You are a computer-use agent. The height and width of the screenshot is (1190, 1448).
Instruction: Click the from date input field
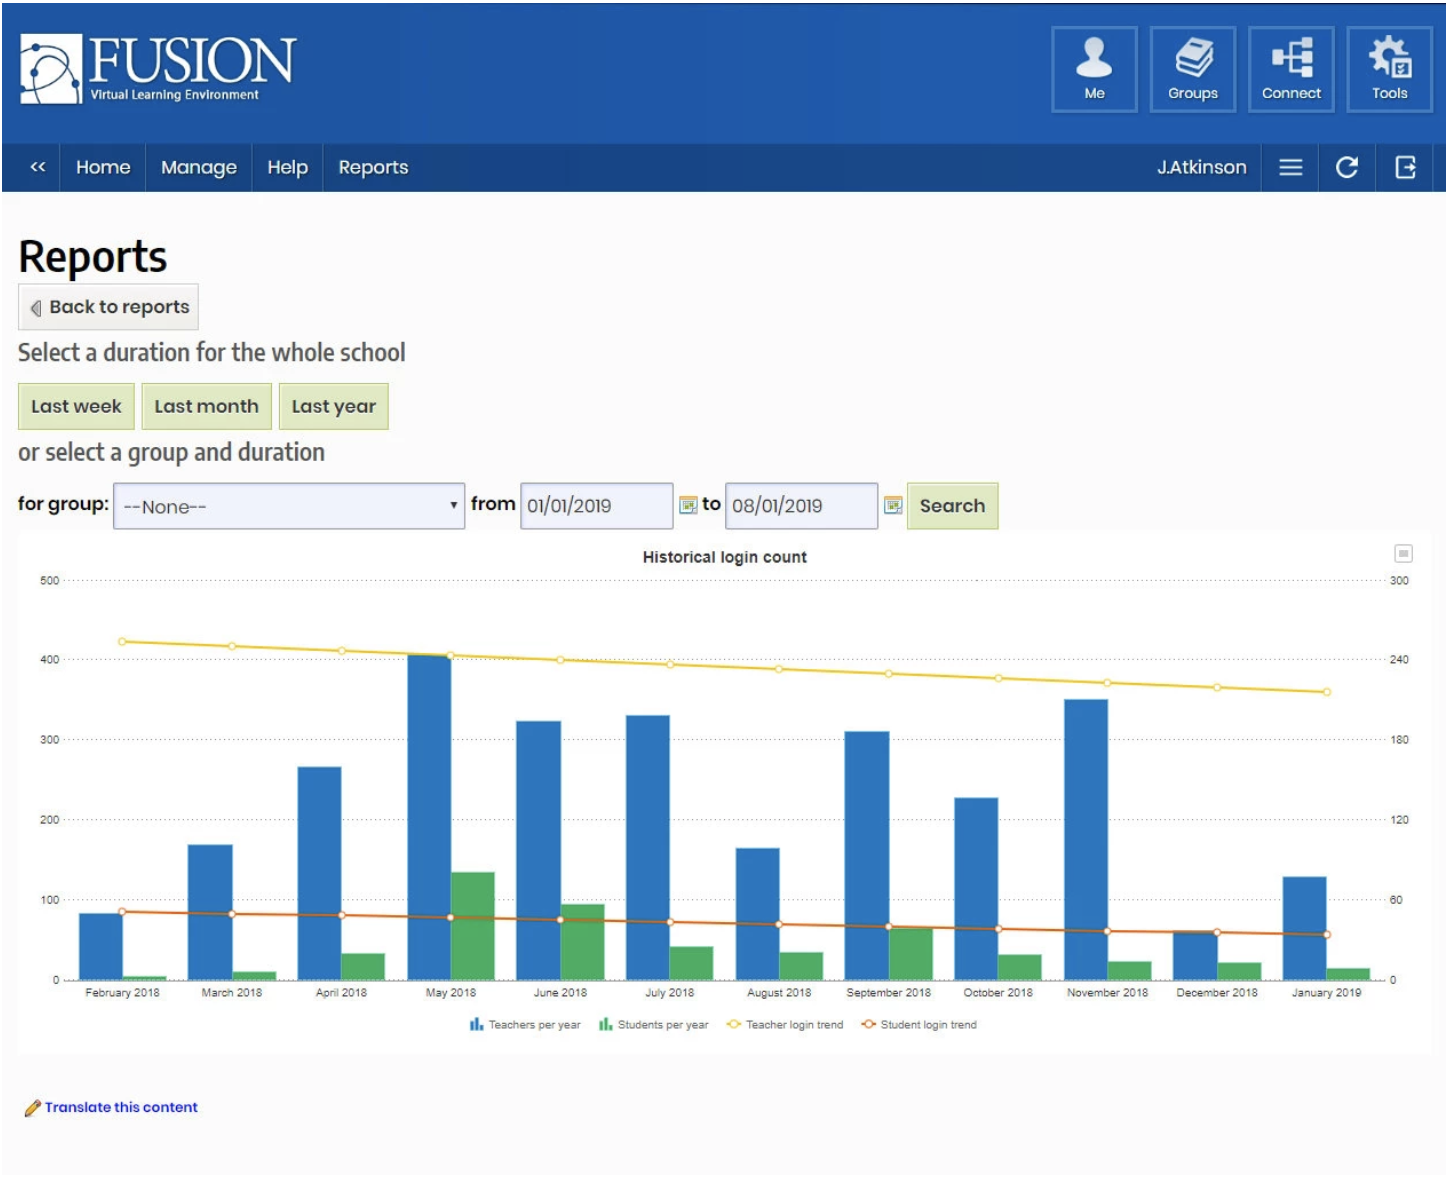point(596,506)
